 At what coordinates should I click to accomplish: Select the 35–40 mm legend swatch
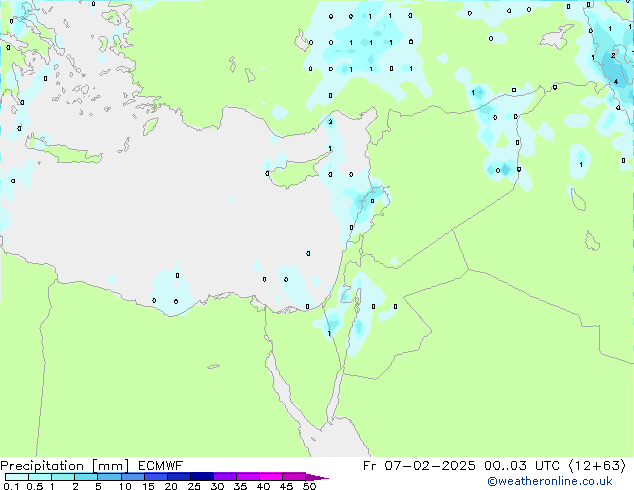(x=248, y=477)
